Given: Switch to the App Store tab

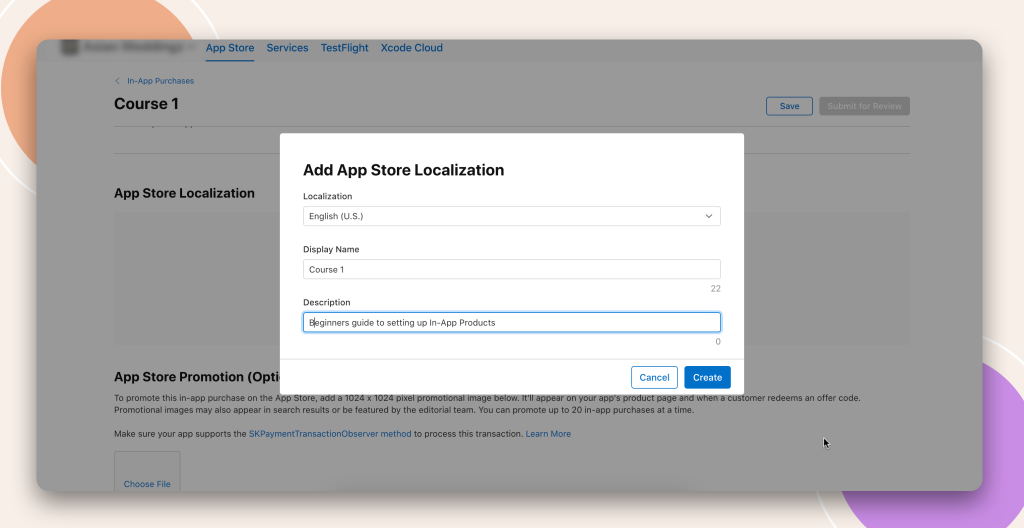Looking at the screenshot, I should (x=230, y=48).
